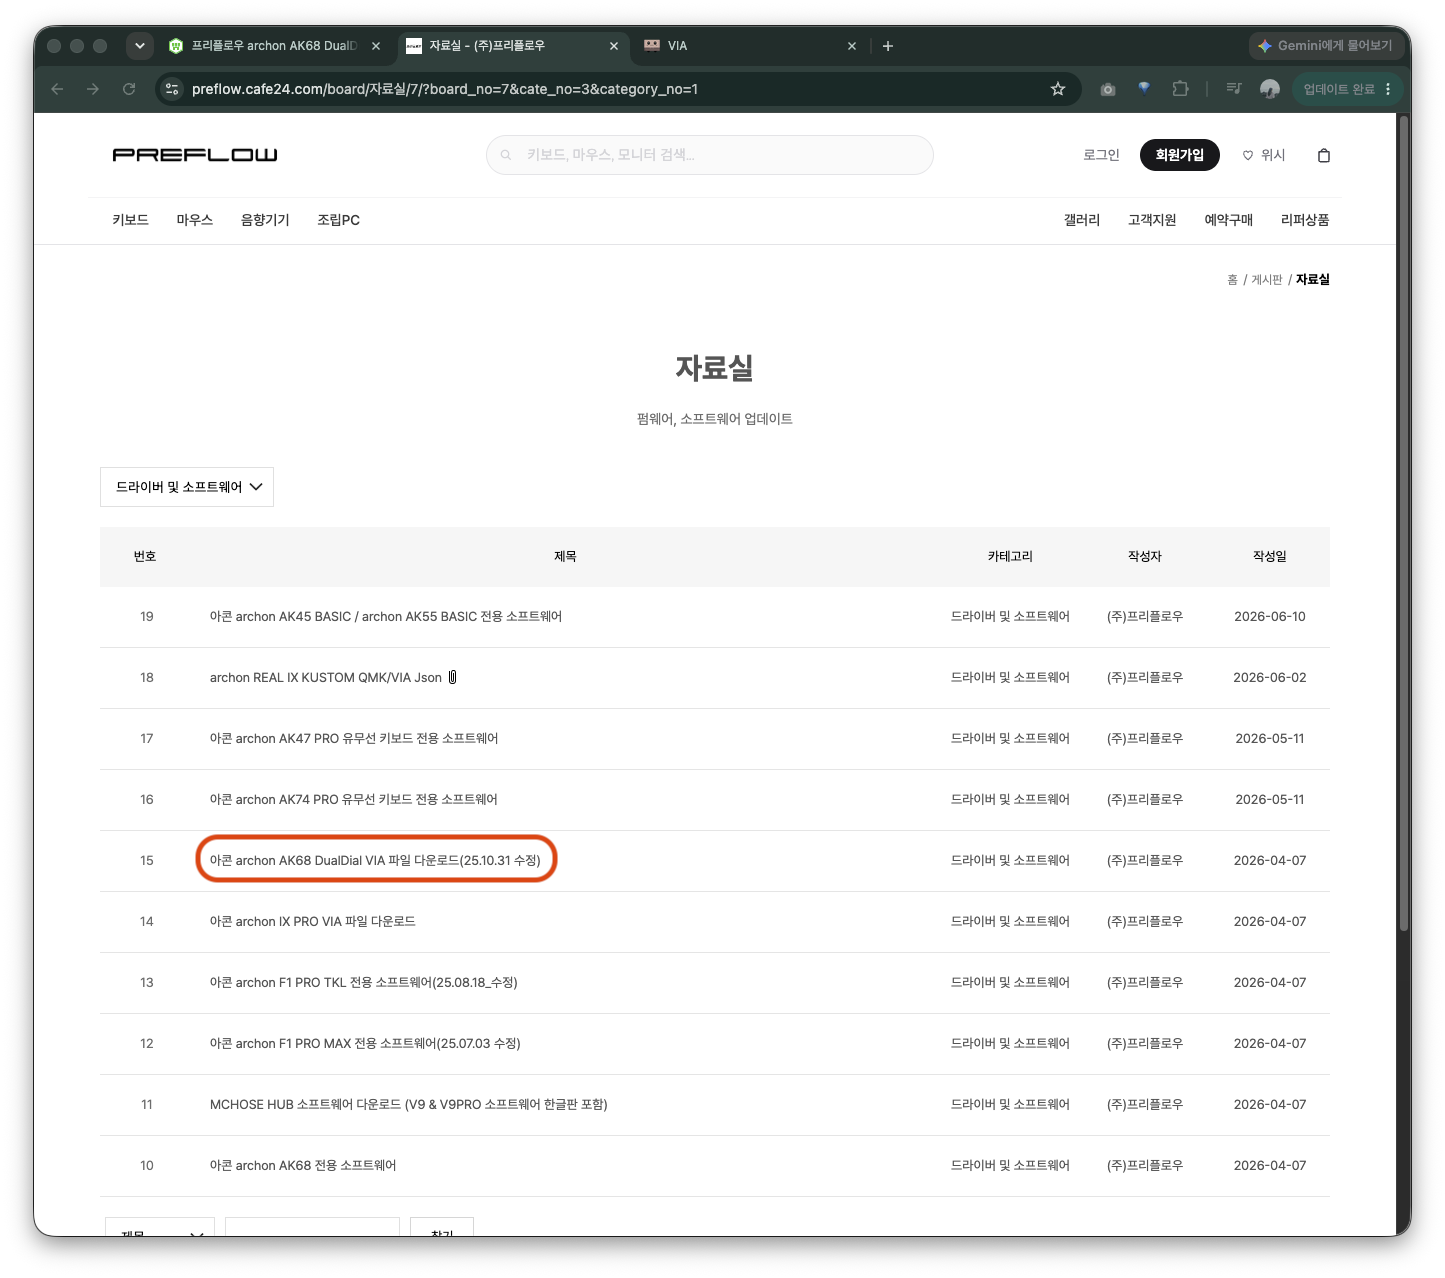The width and height of the screenshot is (1445, 1278).
Task: Click the 회원가입 button
Action: coord(1180,155)
